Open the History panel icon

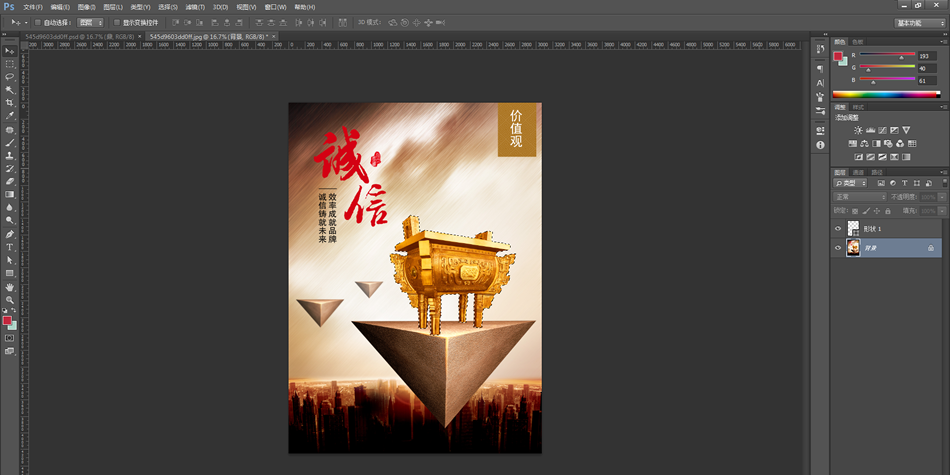click(820, 50)
